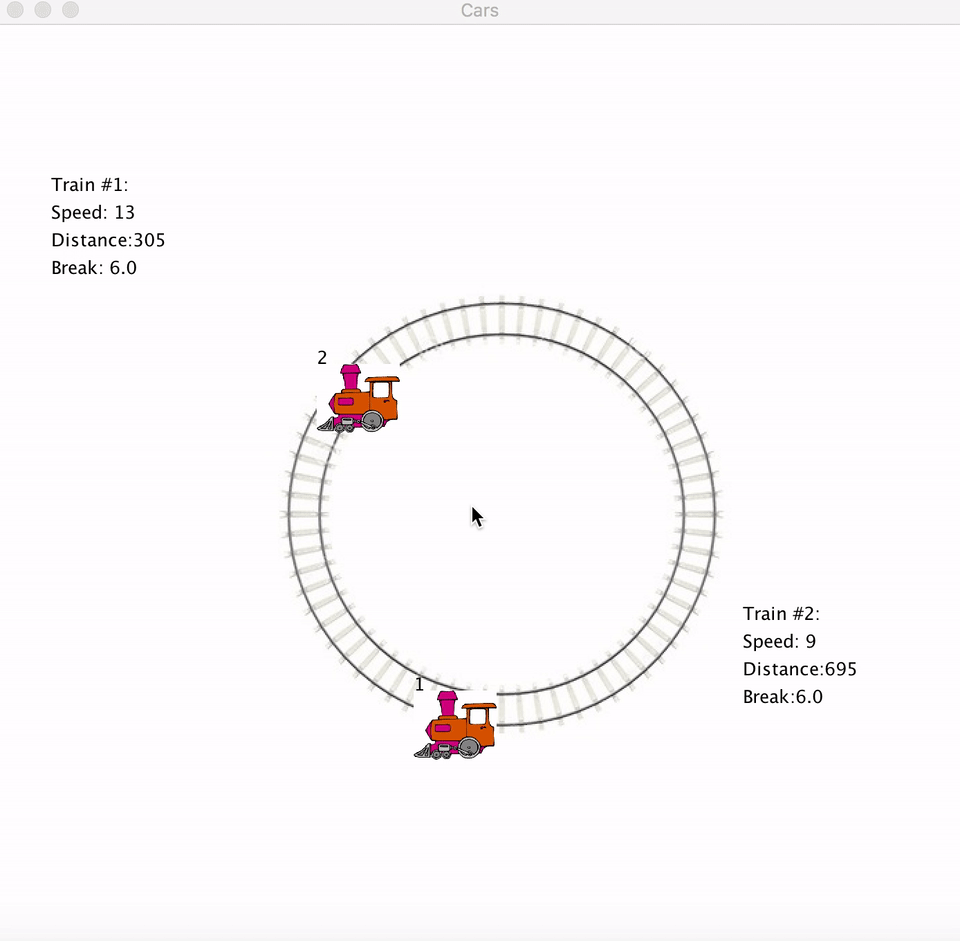Close the Cars window
Viewport: 960px width, 941px height.
(15, 10)
